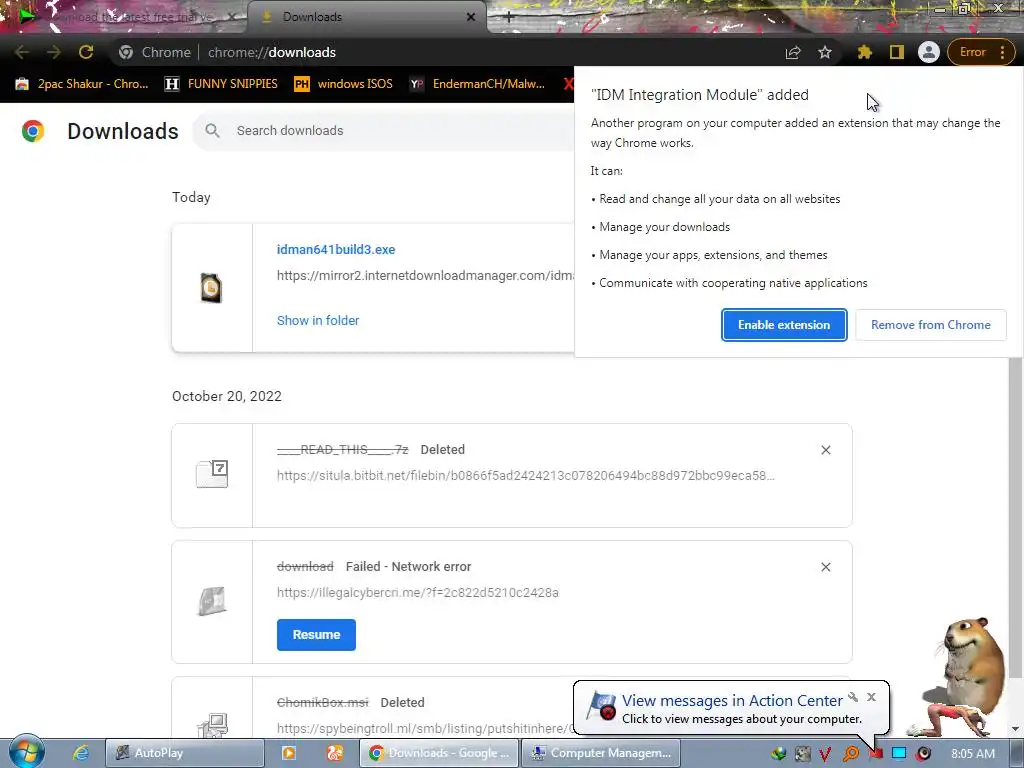
Task: Reload the page with the refresh icon
Action: click(86, 52)
